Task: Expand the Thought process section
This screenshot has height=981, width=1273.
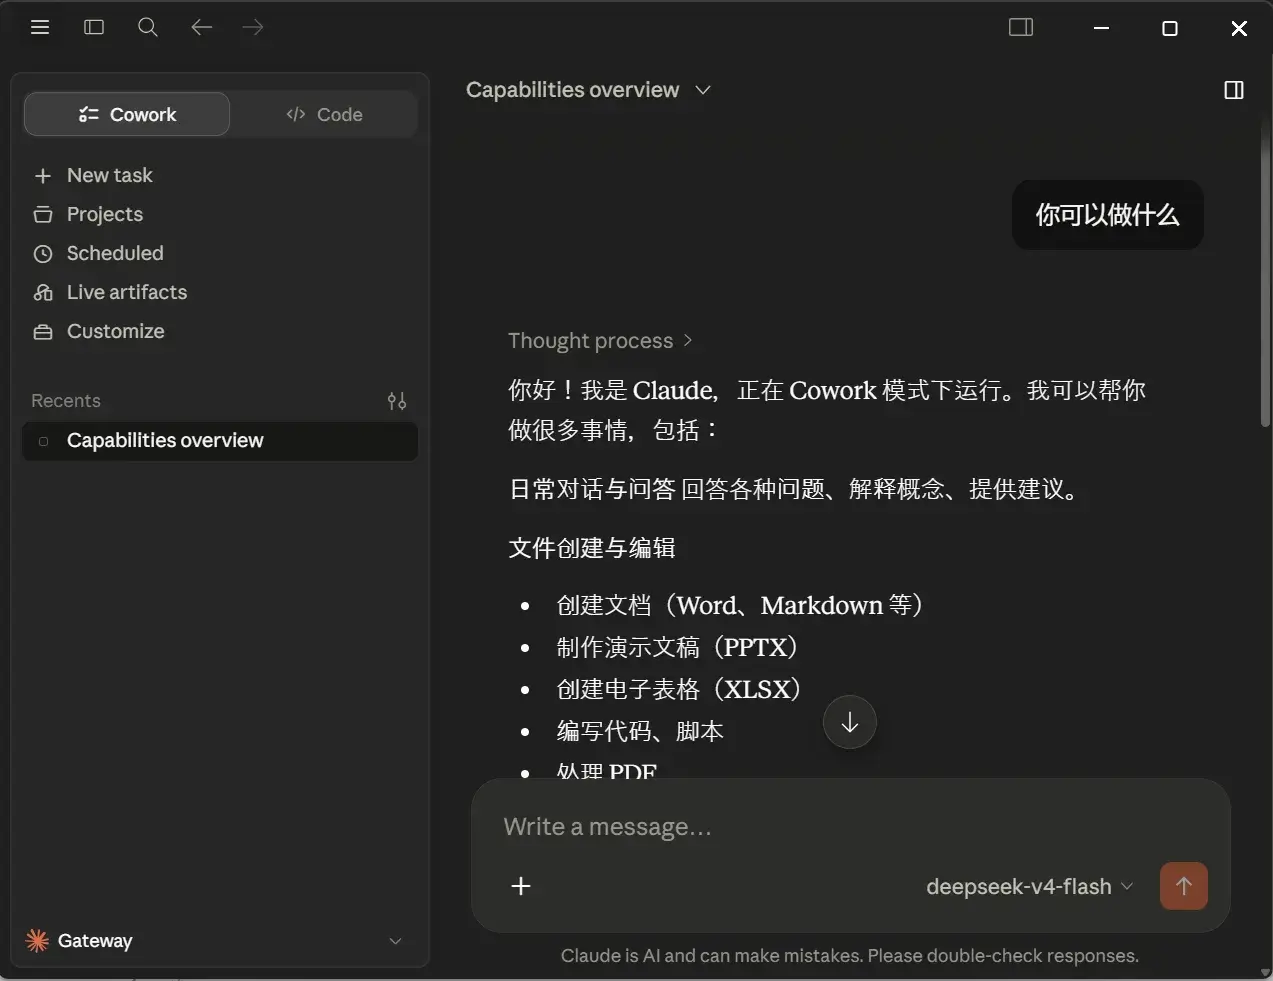Action: click(x=600, y=341)
